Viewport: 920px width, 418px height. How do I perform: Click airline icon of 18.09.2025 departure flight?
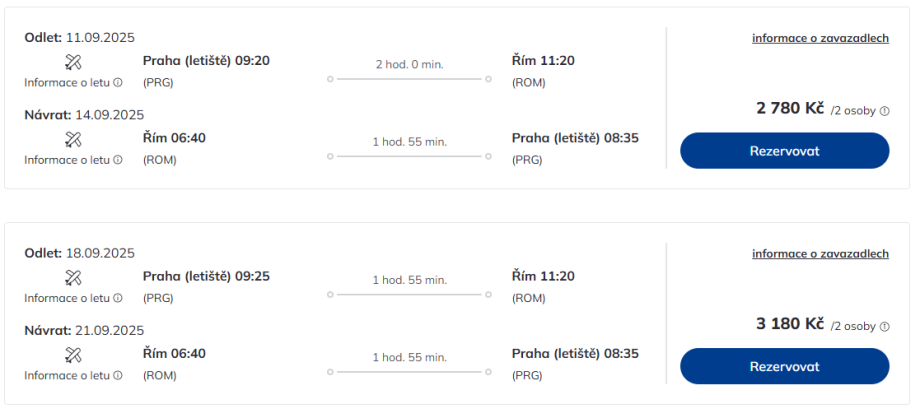(x=73, y=277)
